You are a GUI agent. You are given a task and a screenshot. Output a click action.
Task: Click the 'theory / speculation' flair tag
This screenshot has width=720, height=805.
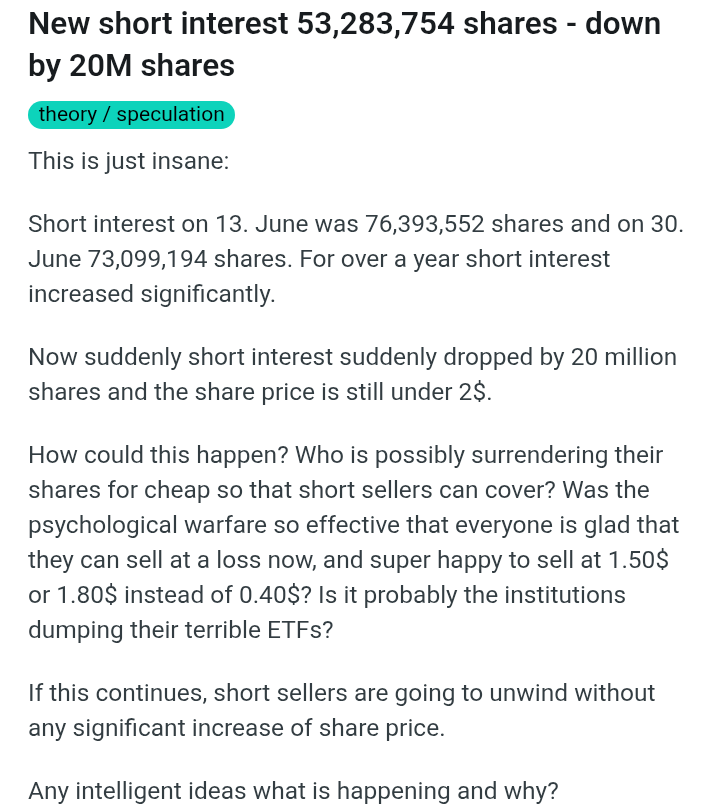pyautogui.click(x=131, y=114)
